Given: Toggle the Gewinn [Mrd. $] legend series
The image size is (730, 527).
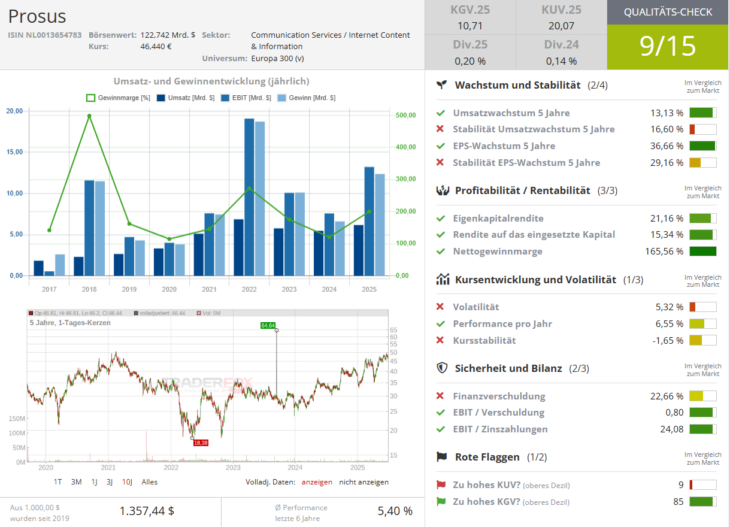Looking at the screenshot, I should (306, 98).
